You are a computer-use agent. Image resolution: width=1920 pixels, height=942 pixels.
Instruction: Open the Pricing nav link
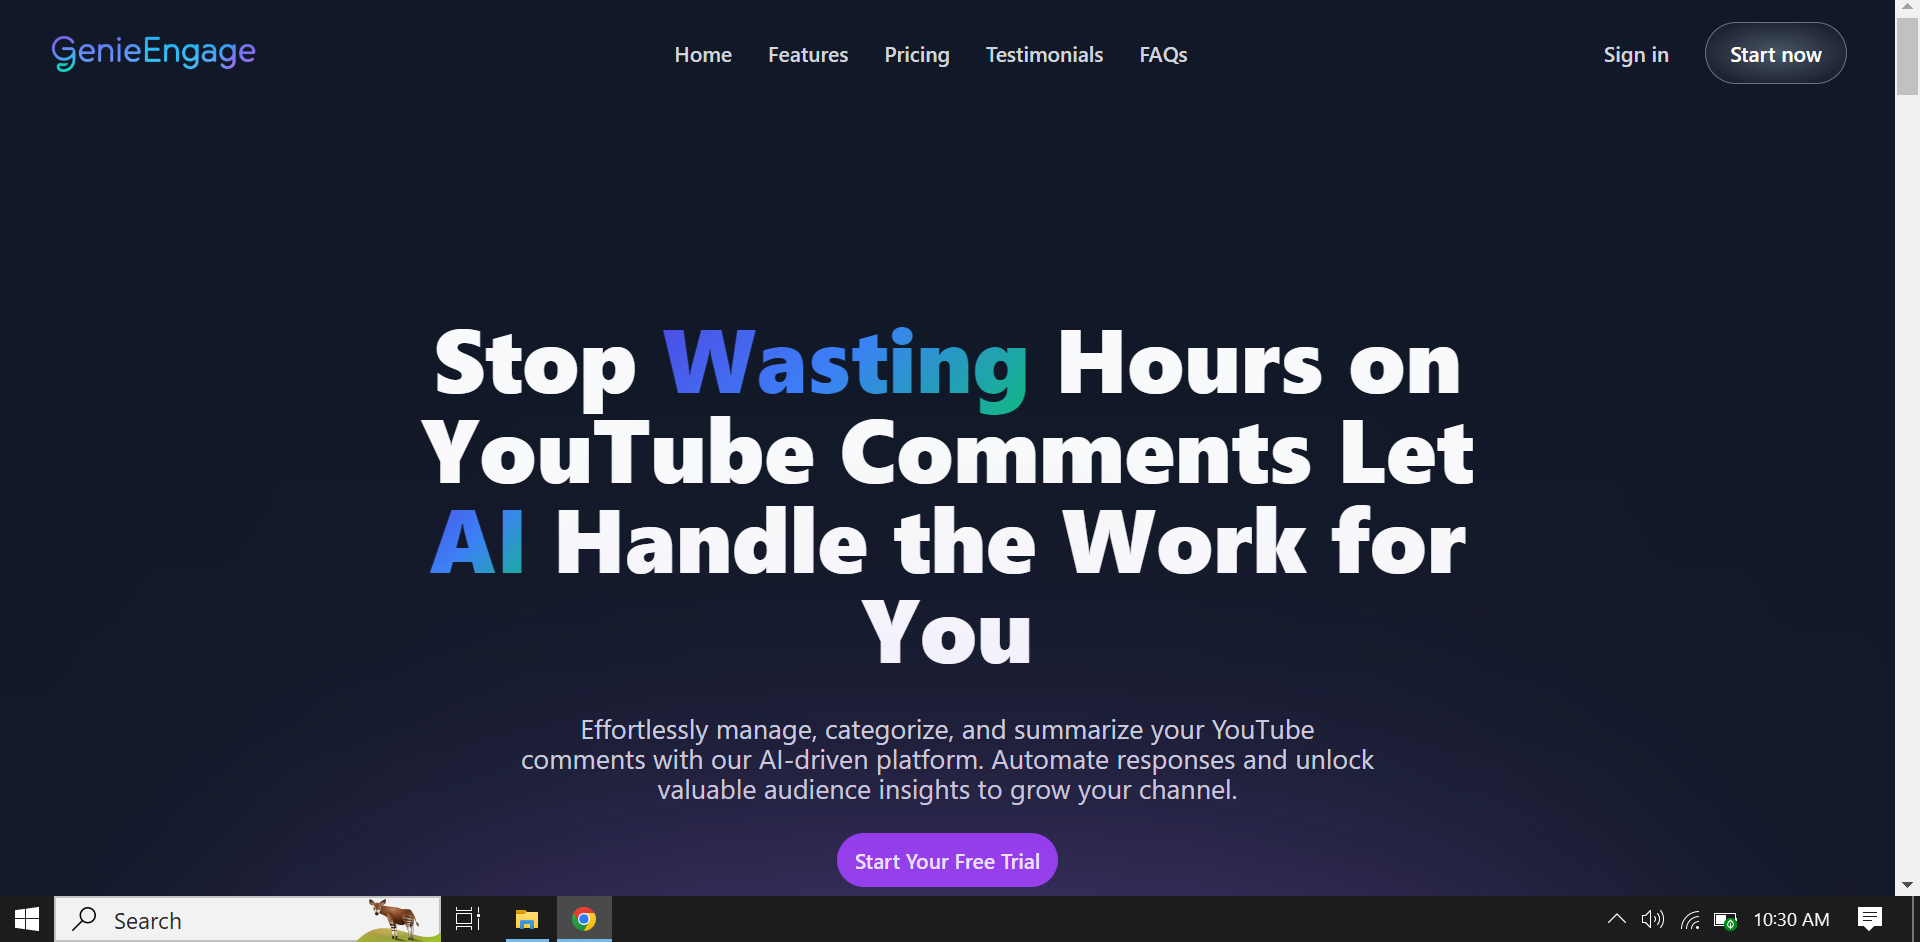[917, 55]
